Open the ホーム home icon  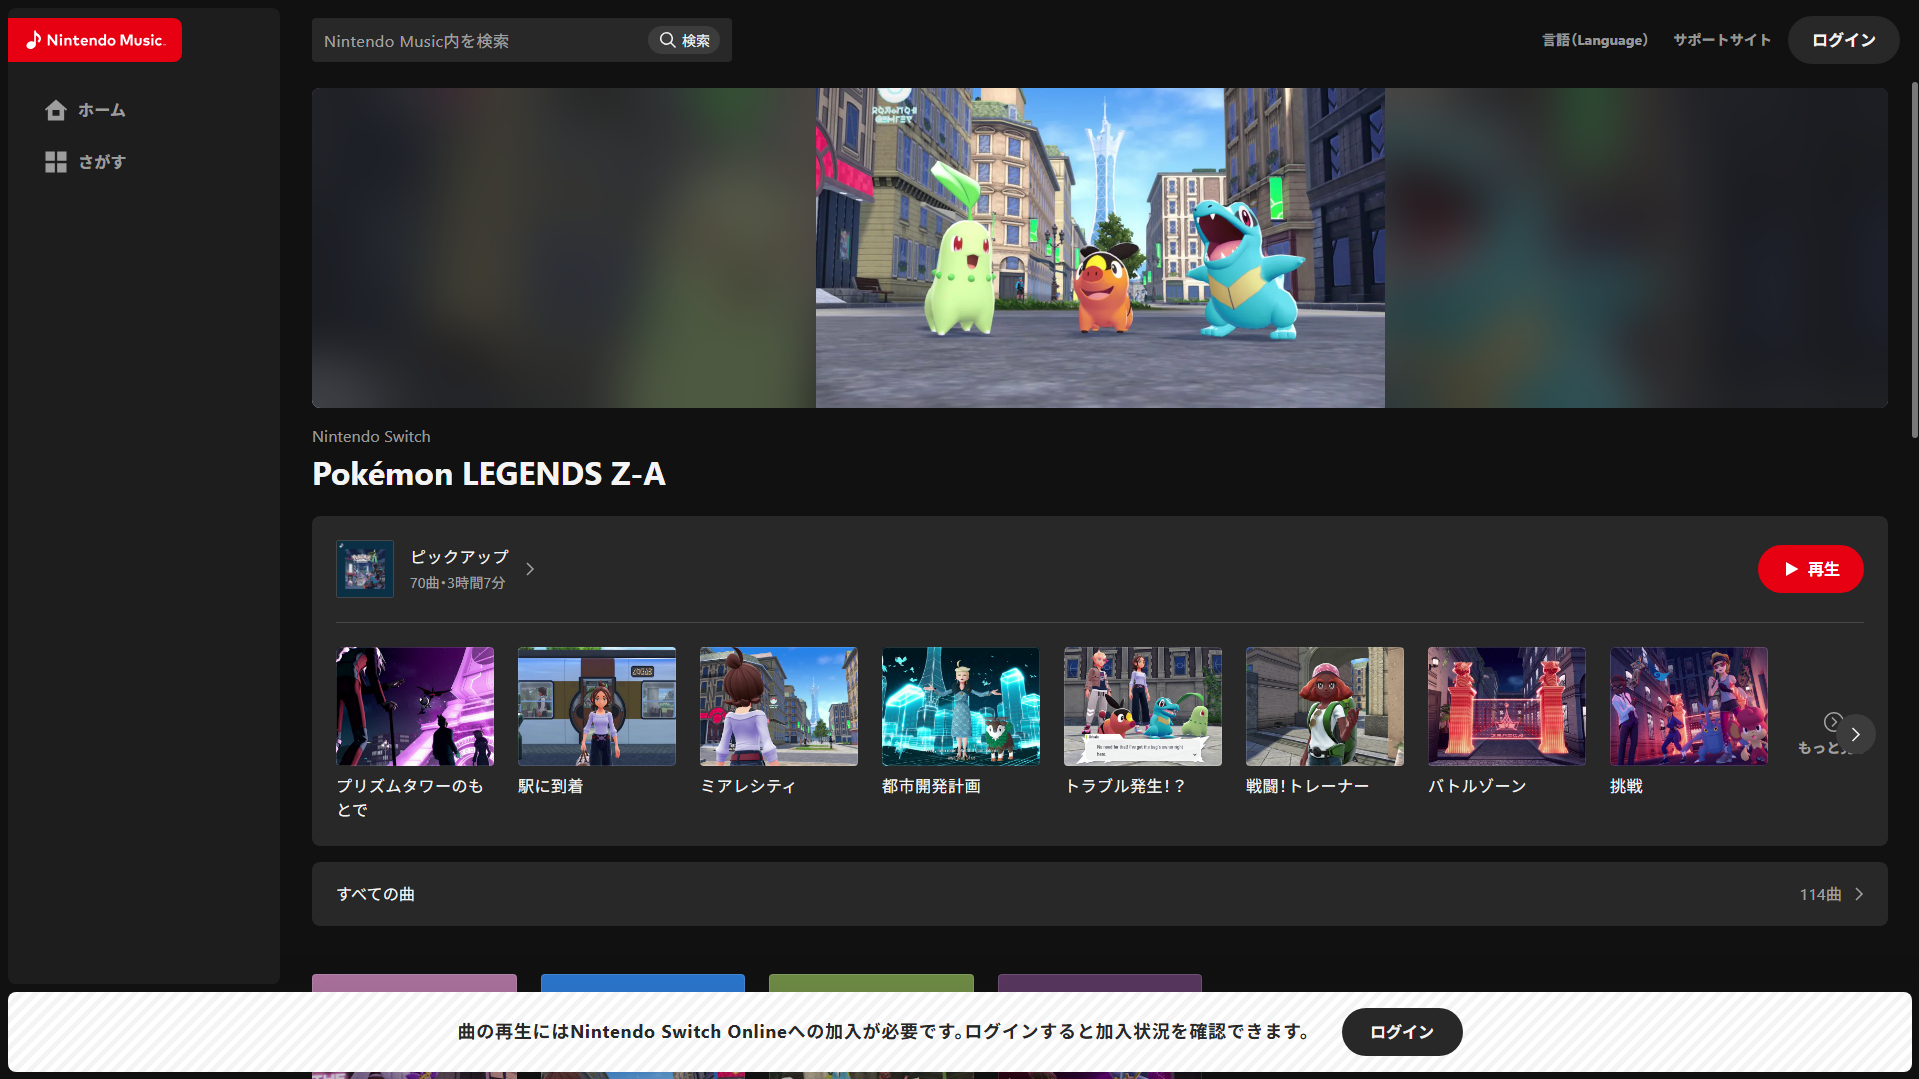[56, 110]
